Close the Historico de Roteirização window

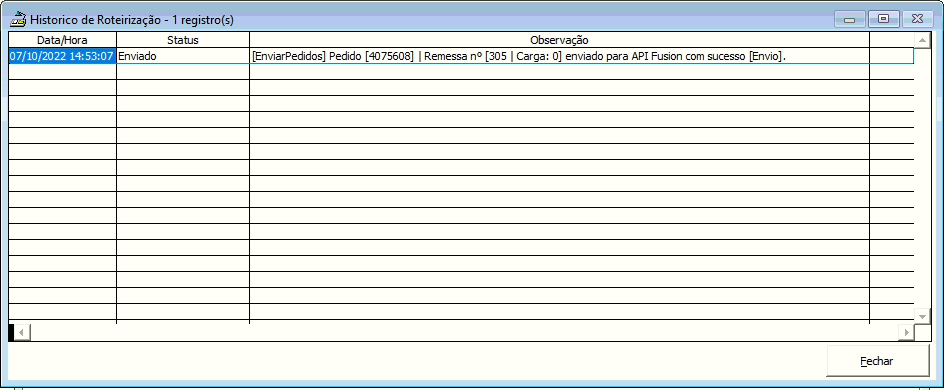pyautogui.click(x=917, y=19)
